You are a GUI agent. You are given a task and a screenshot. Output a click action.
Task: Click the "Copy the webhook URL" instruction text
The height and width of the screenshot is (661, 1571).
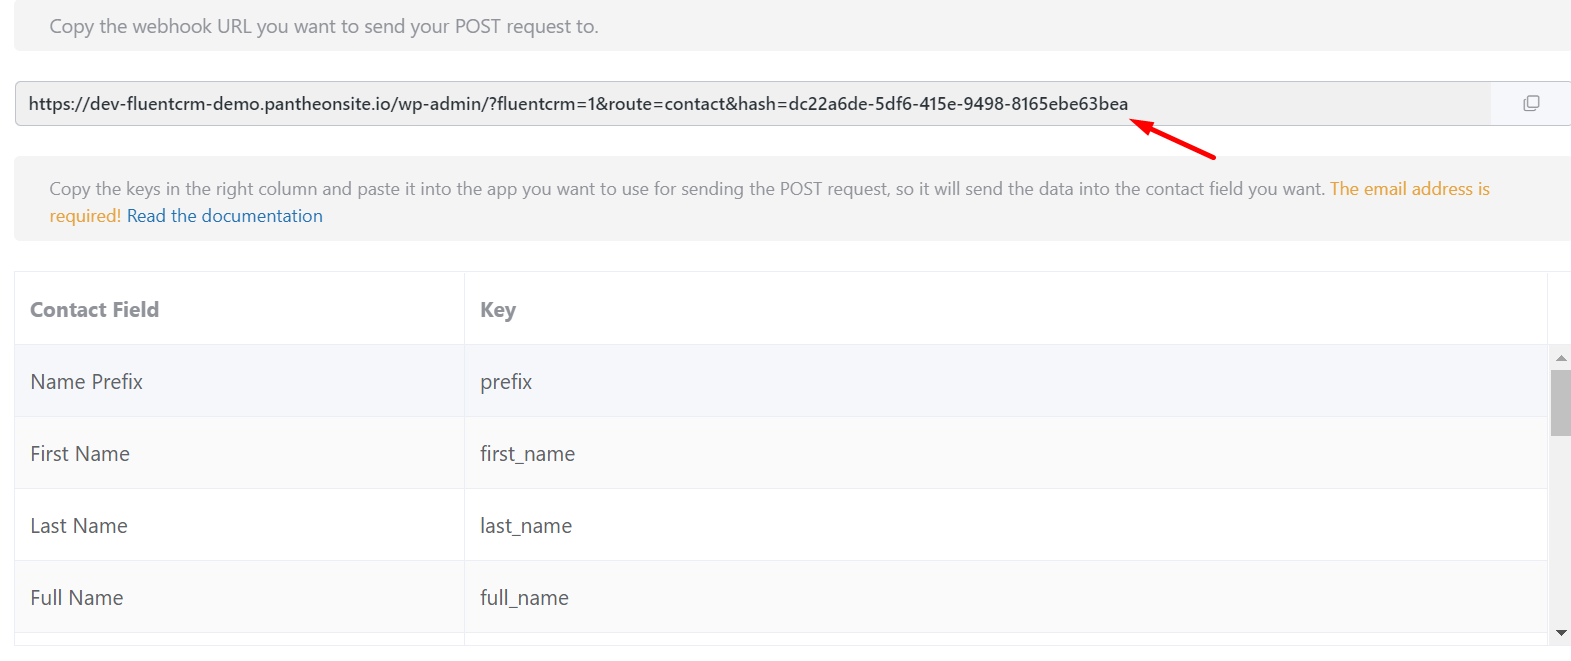324,27
